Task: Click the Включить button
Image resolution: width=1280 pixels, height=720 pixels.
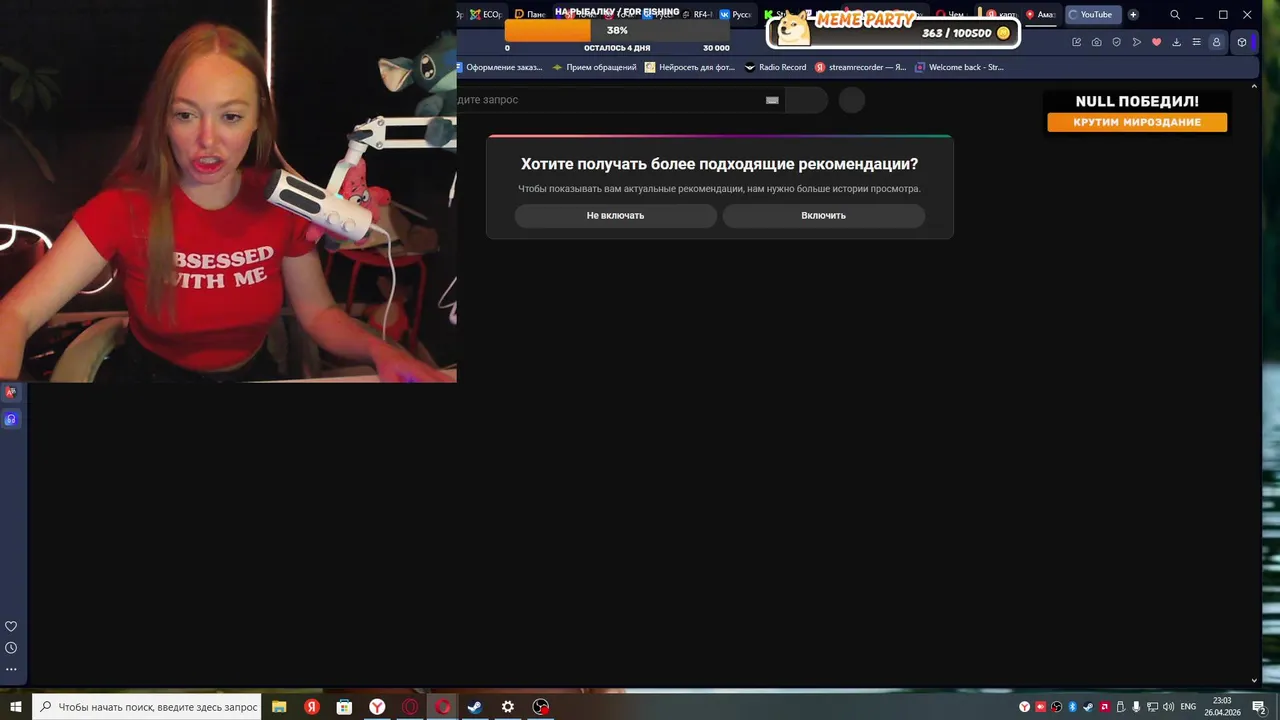Action: pyautogui.click(x=824, y=216)
